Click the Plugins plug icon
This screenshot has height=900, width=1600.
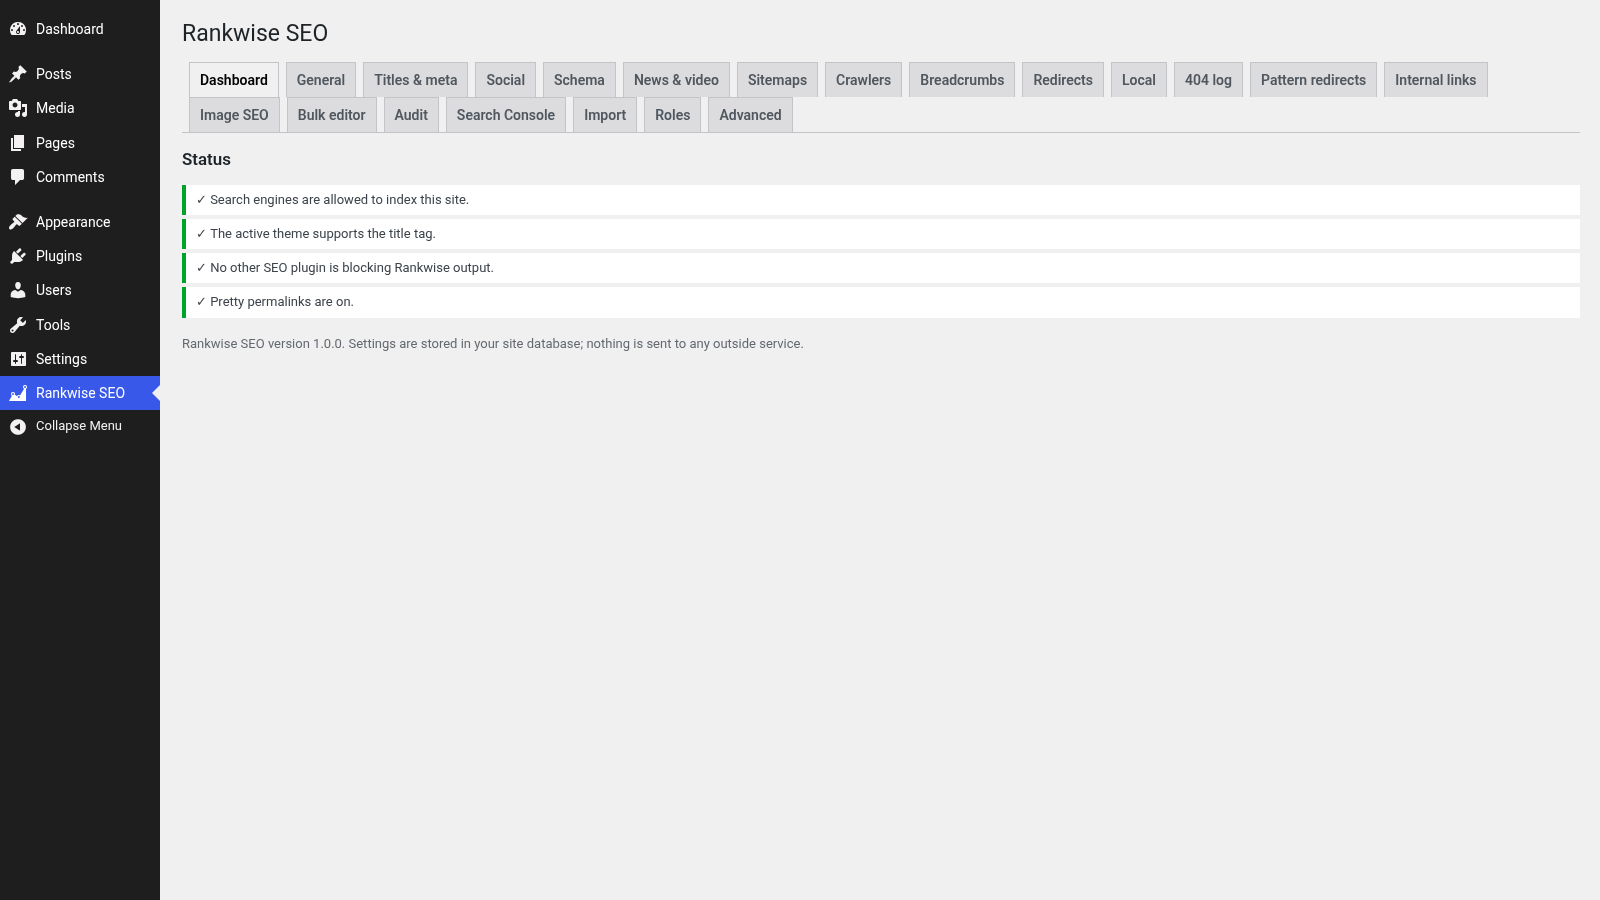(18, 256)
